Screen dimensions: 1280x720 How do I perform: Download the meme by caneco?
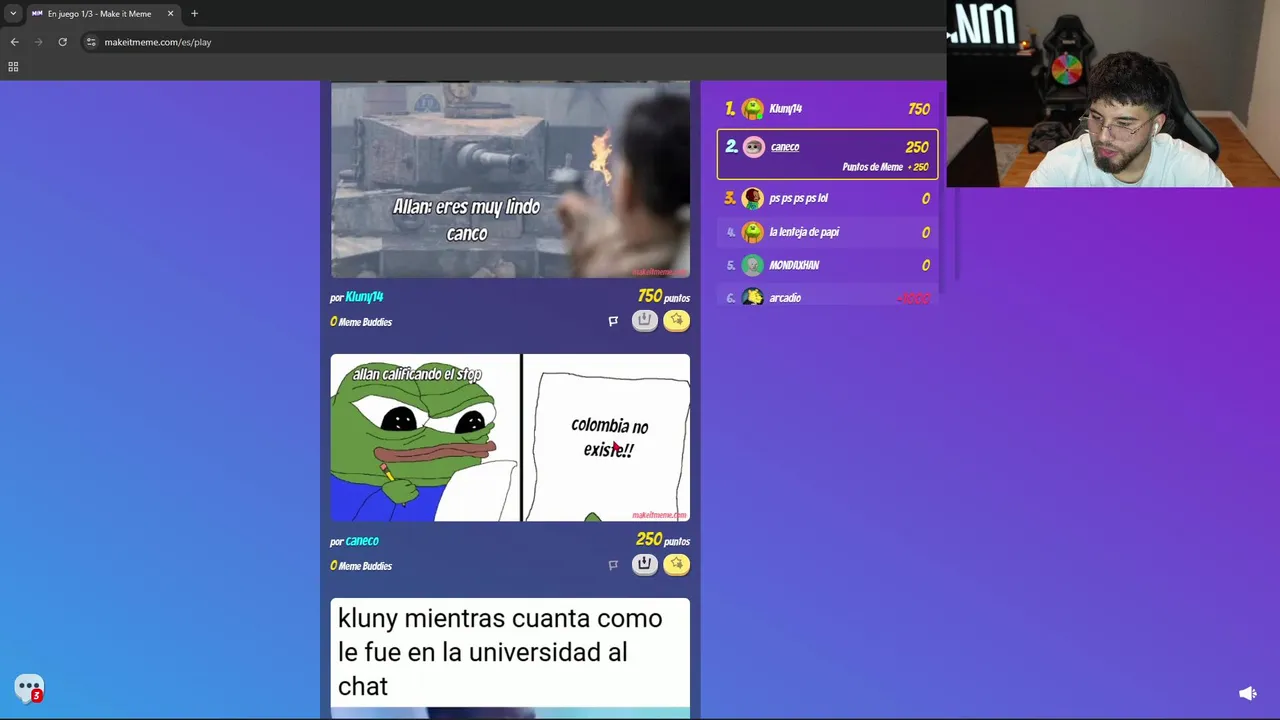[644, 564]
